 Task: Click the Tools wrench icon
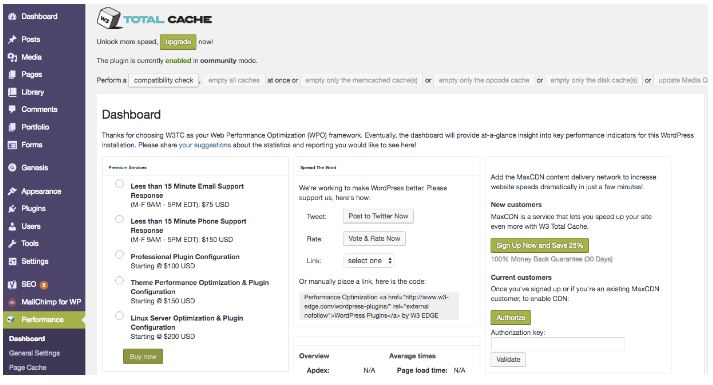click(x=12, y=244)
